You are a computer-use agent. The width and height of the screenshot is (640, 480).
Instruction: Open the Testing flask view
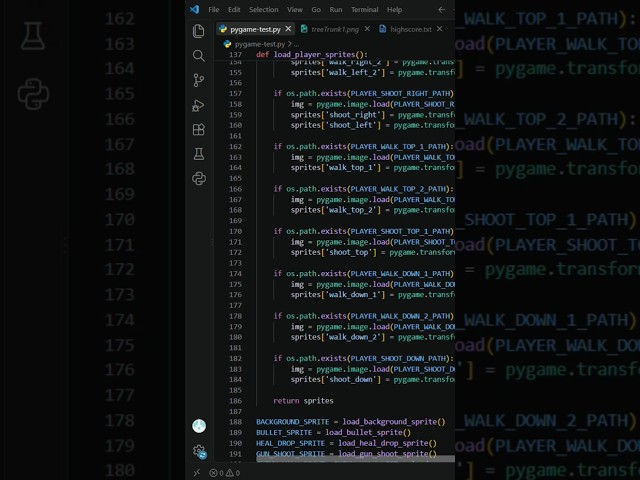(198, 154)
